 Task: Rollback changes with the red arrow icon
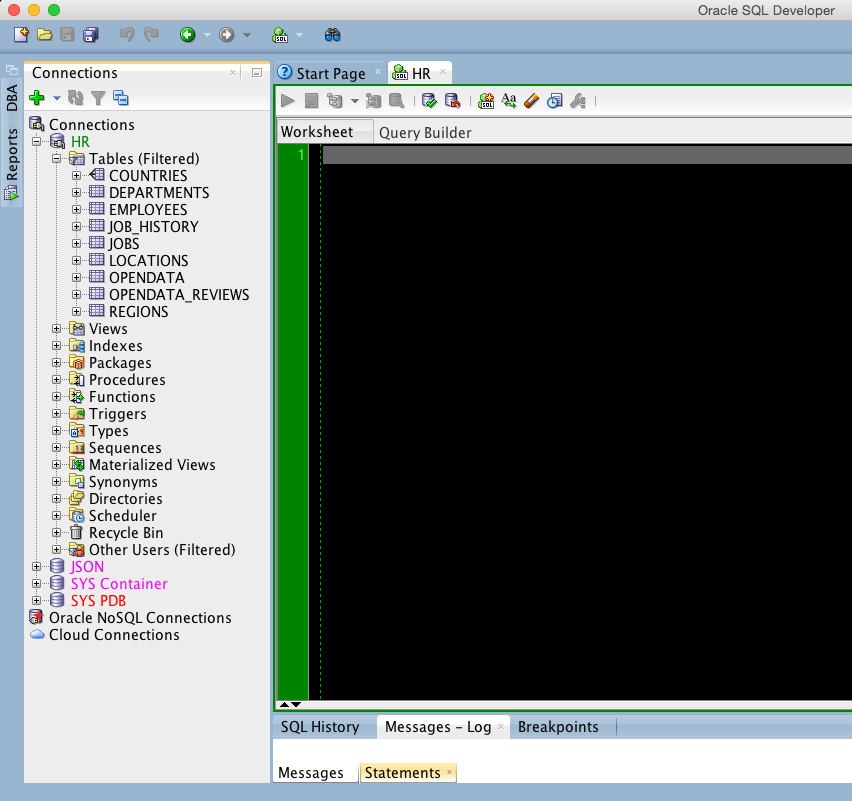coord(453,101)
